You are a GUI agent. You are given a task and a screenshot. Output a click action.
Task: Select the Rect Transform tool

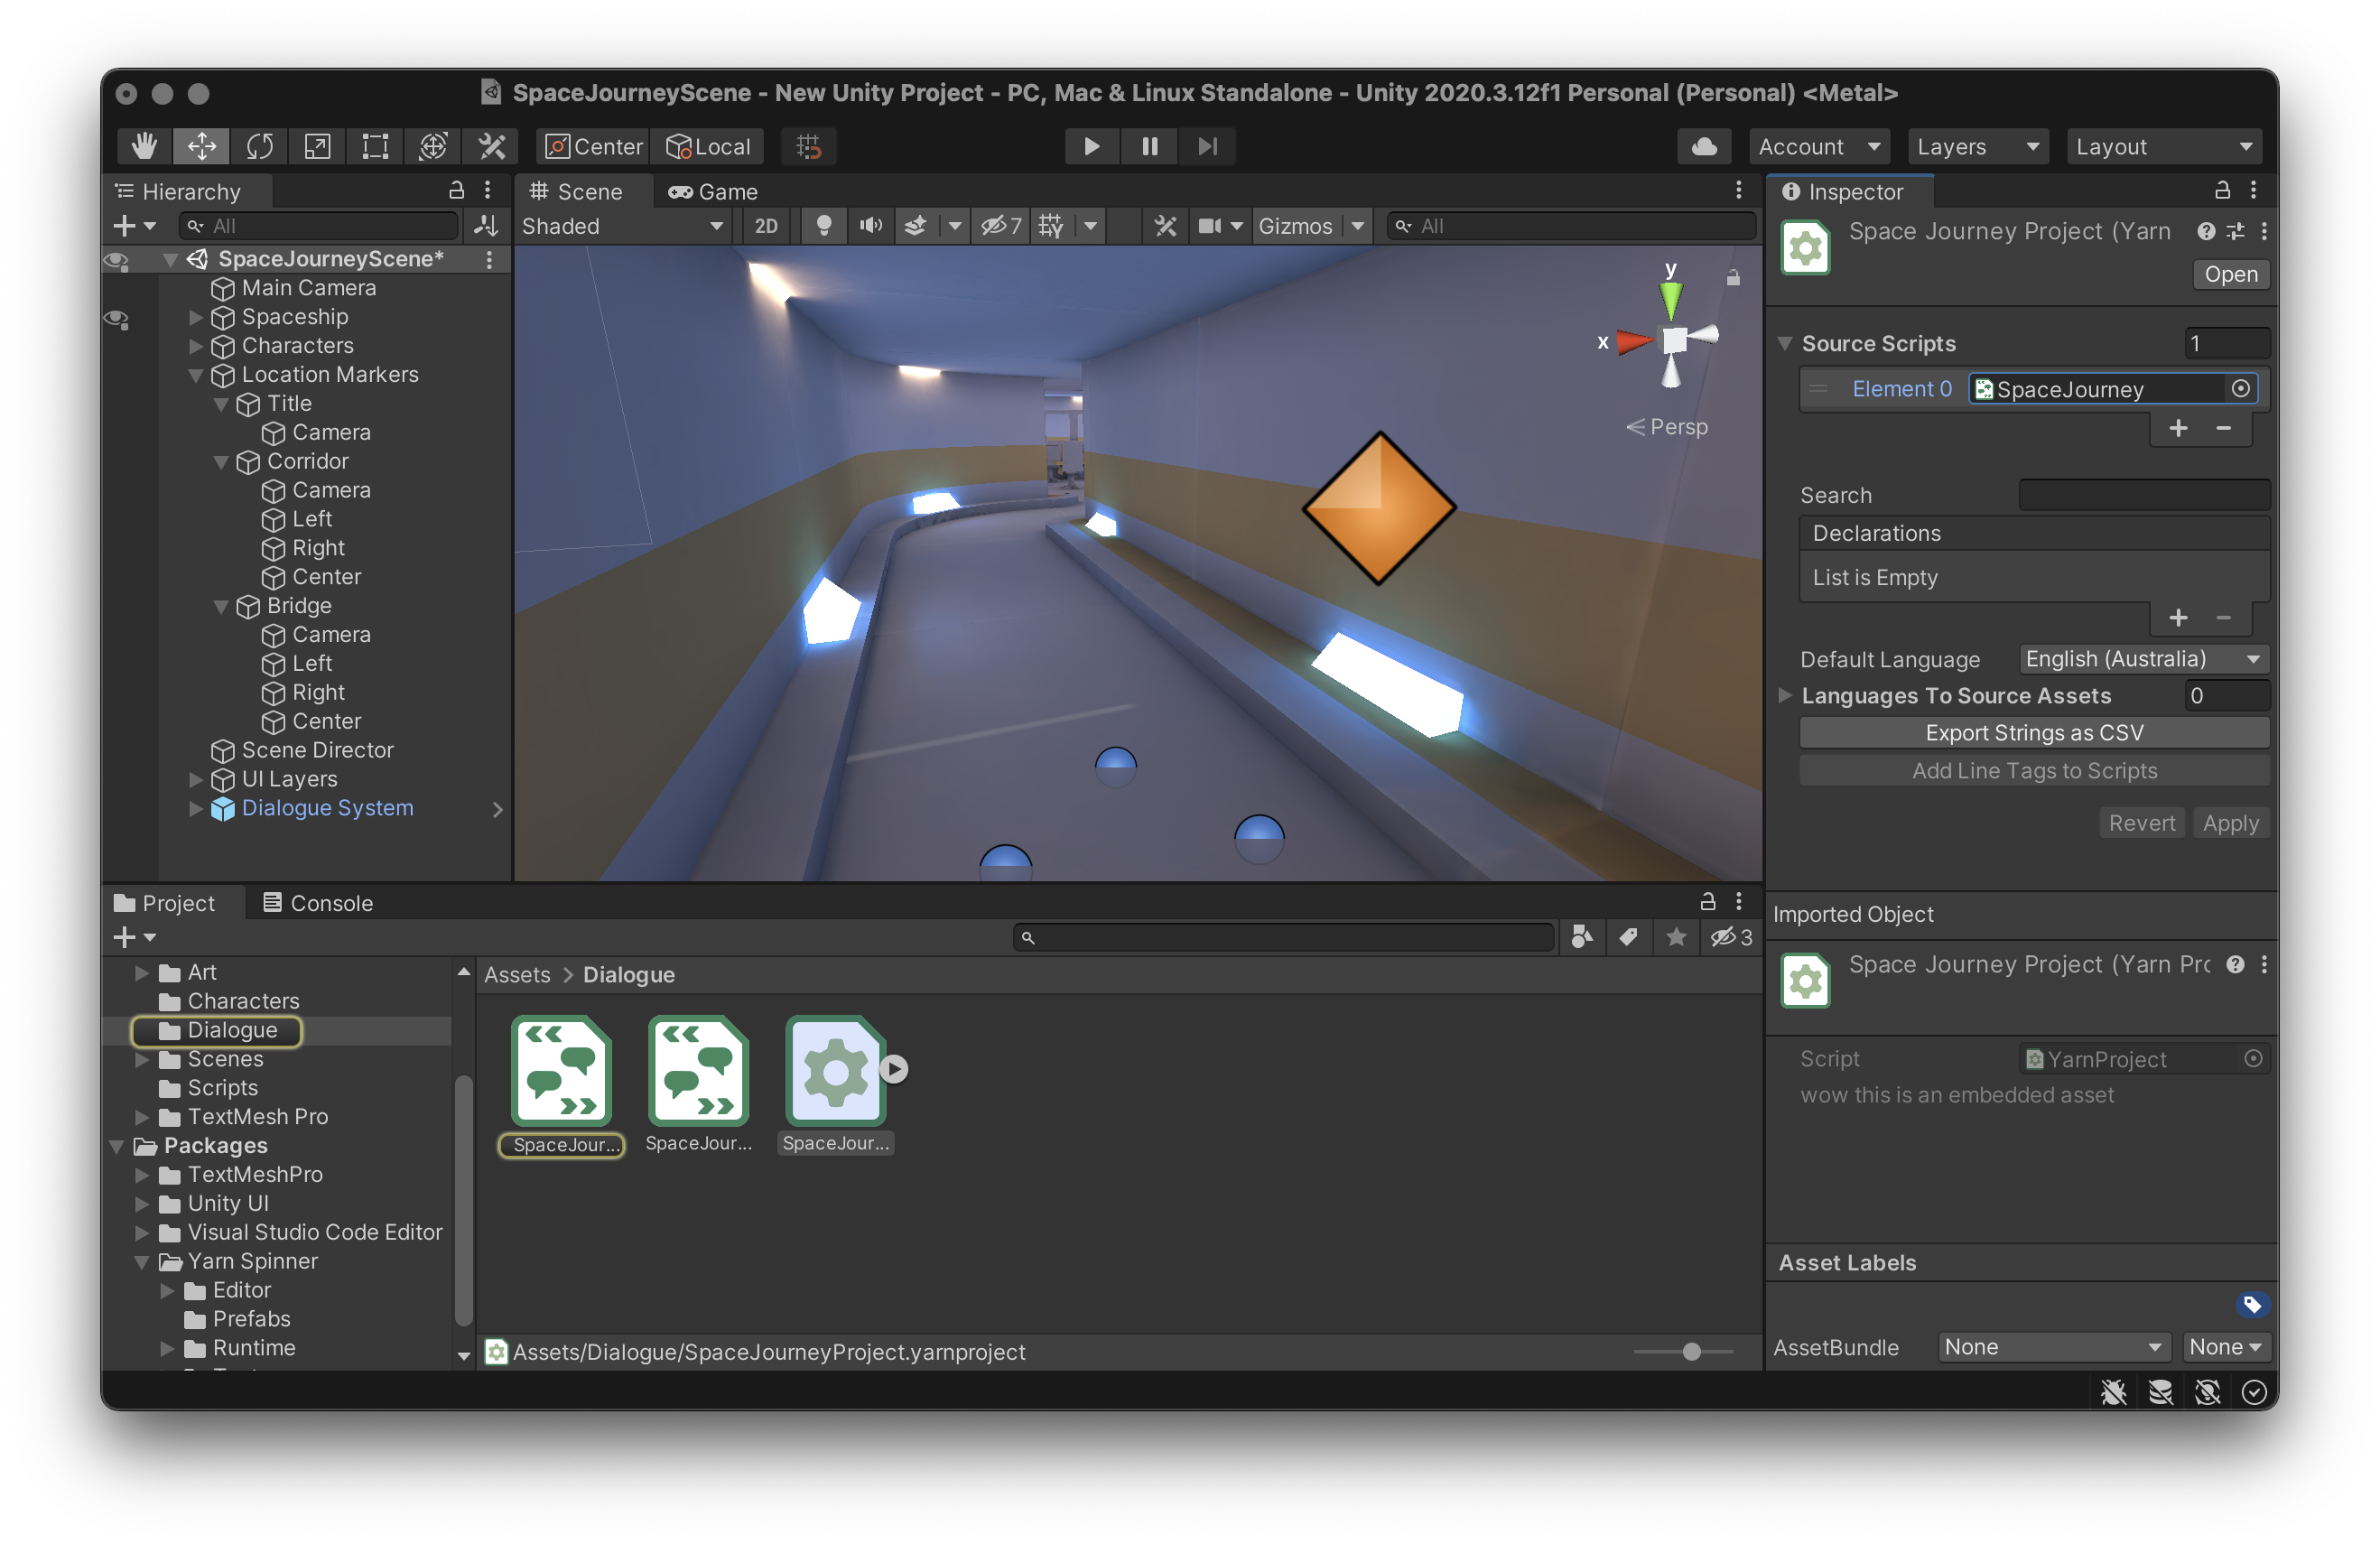pos(375,146)
